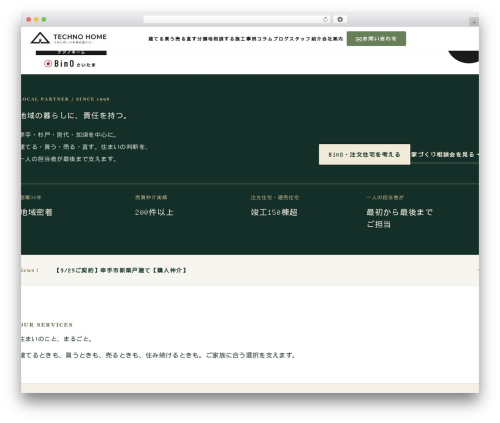Viewport: 500px width, 423px height.
Task: Click the 竣工150棟超 statistic
Action: 274,212
